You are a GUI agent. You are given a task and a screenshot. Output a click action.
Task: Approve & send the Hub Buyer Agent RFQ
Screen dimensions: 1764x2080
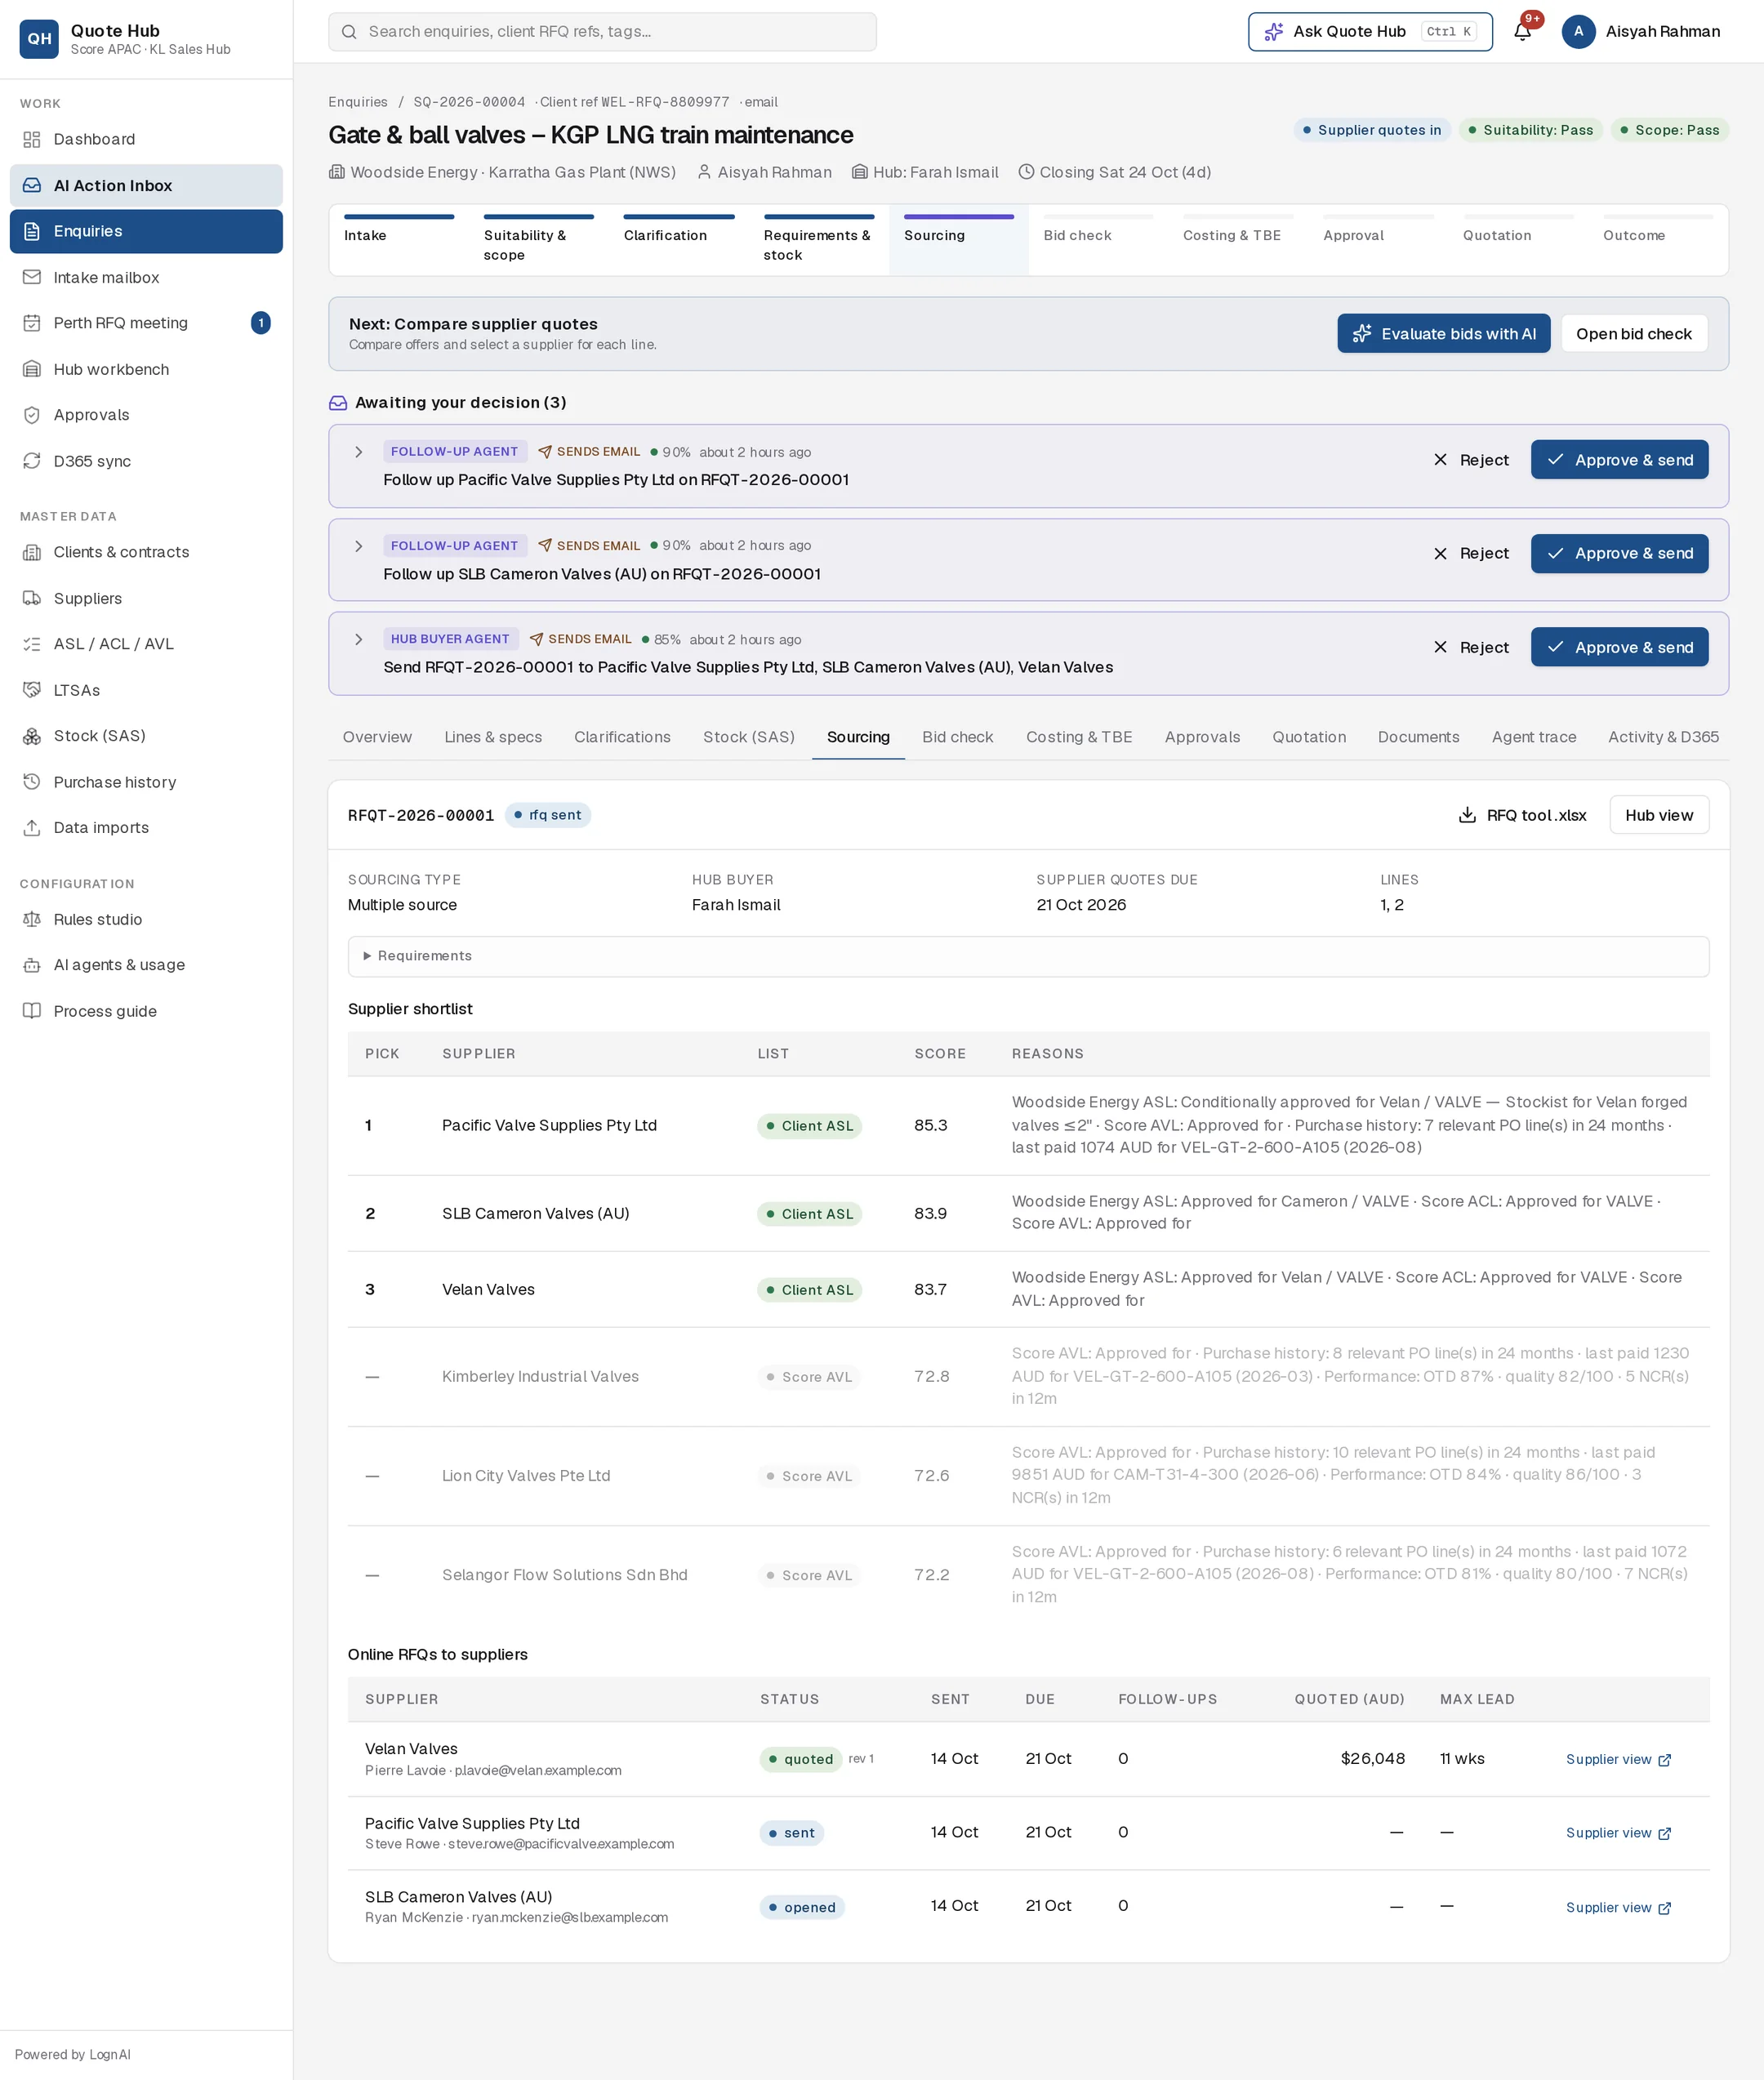(x=1619, y=647)
